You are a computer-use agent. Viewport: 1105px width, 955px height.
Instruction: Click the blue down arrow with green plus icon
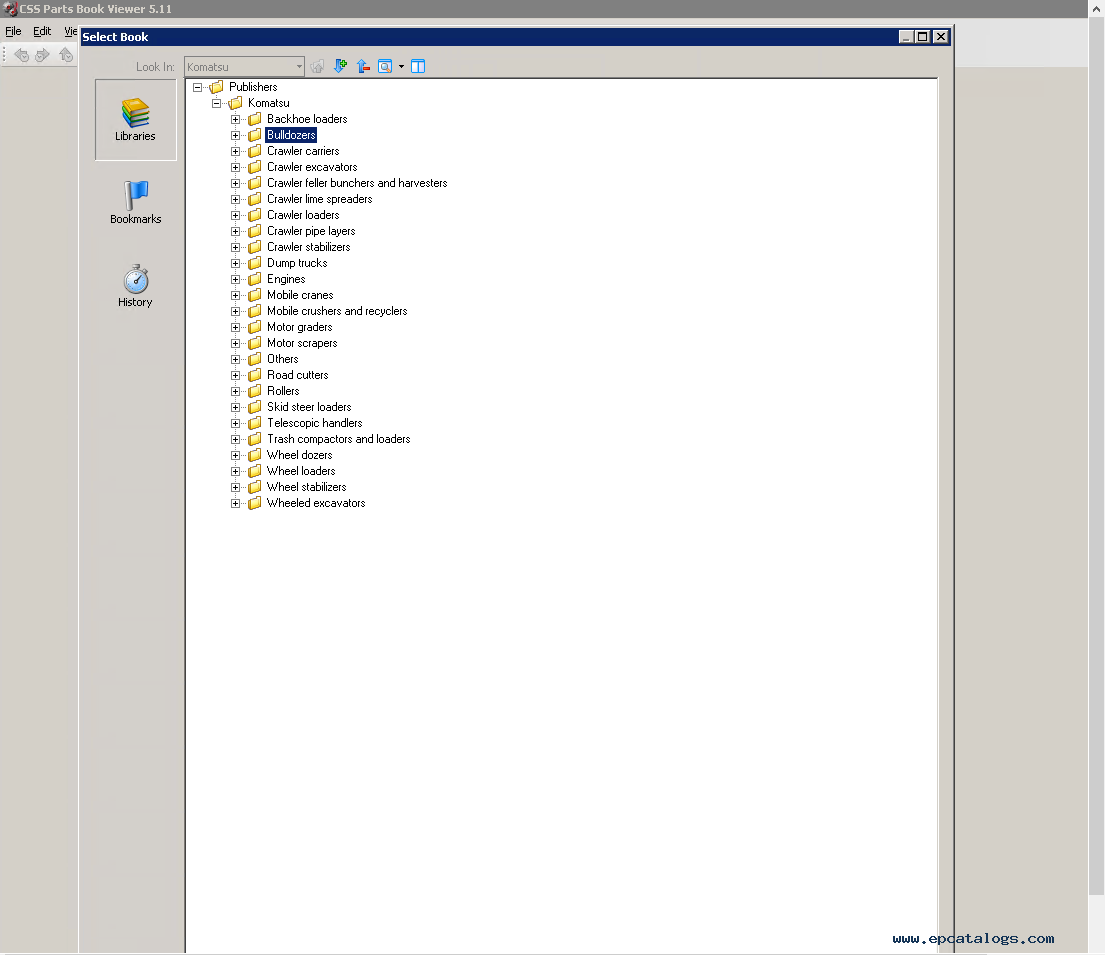tap(340, 66)
